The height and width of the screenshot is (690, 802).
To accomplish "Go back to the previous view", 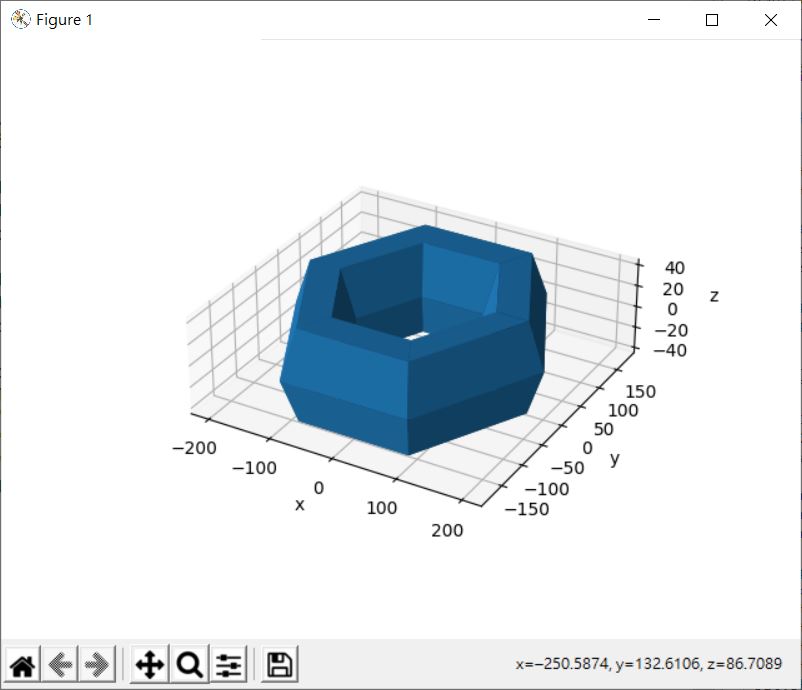I will click(60, 664).
